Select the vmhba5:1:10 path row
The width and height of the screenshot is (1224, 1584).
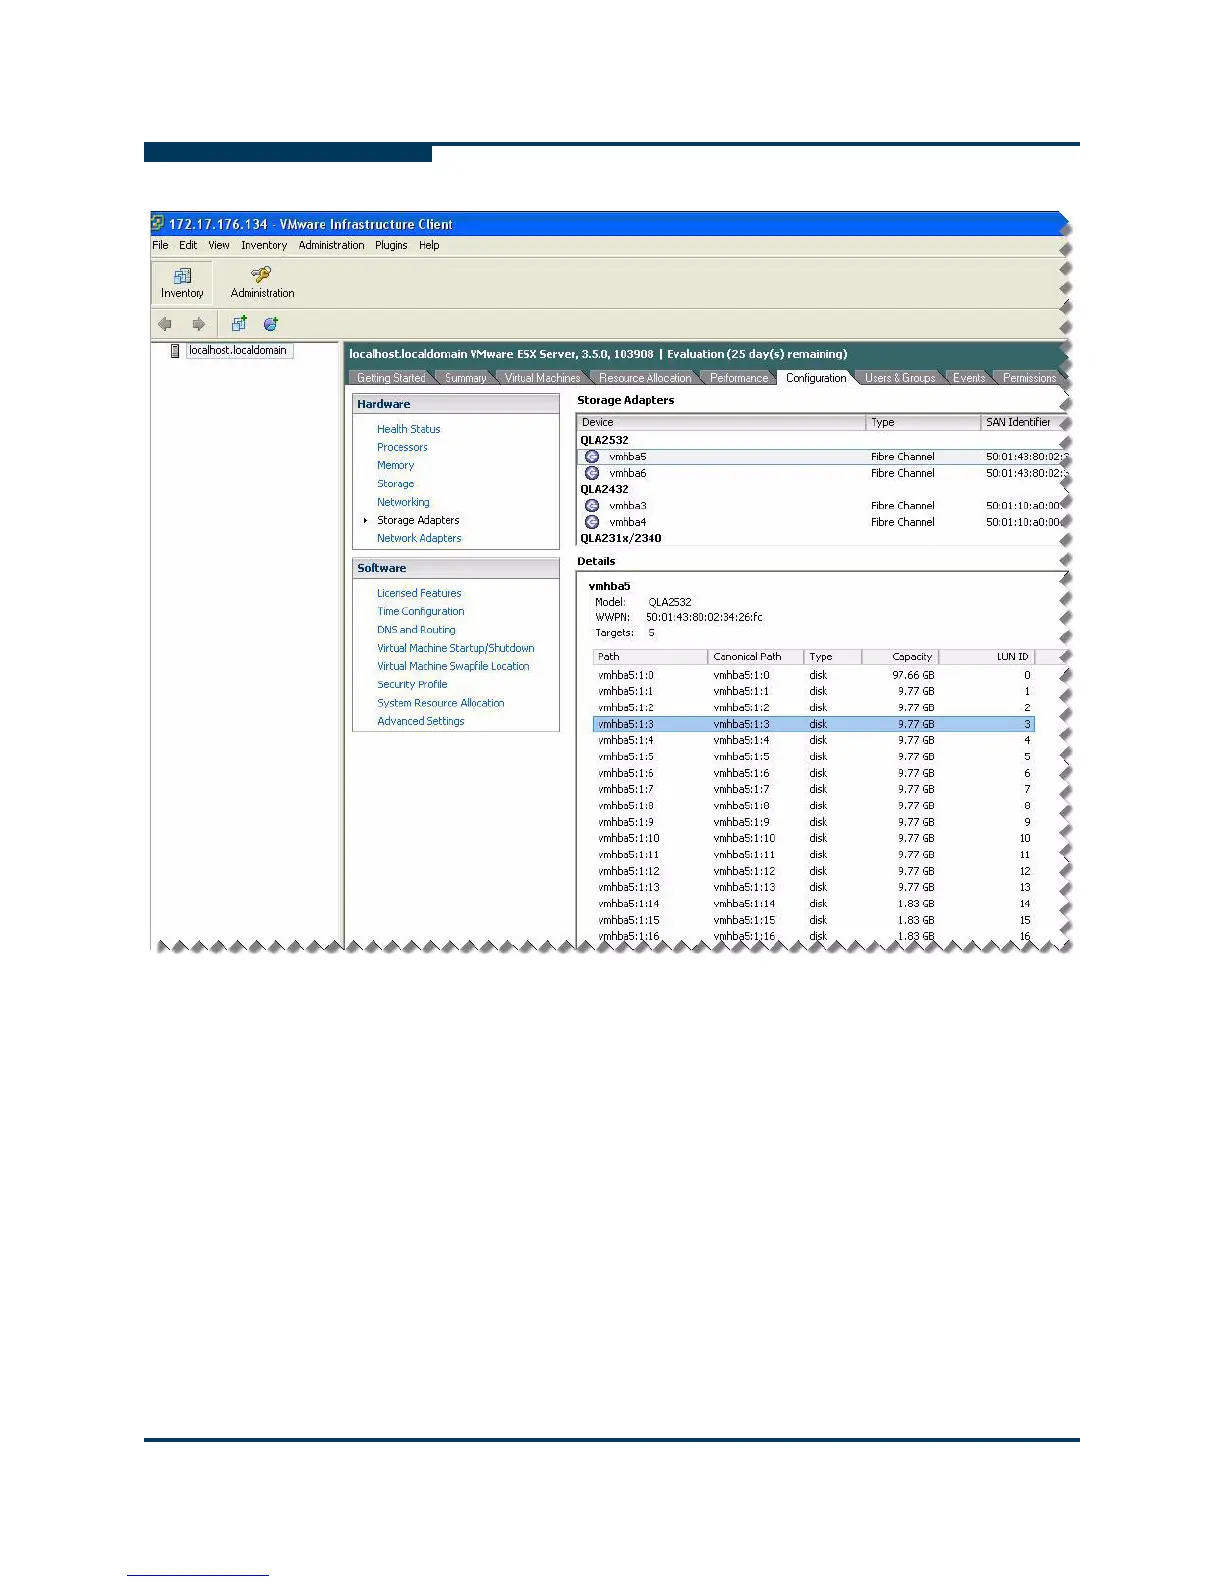[813, 838]
